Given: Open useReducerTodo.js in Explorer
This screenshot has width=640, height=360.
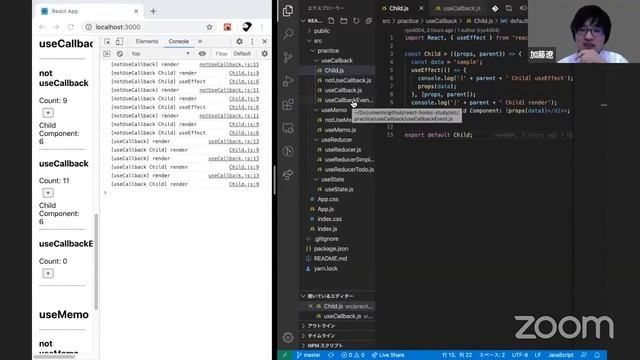Looking at the screenshot, I should coord(349,169).
